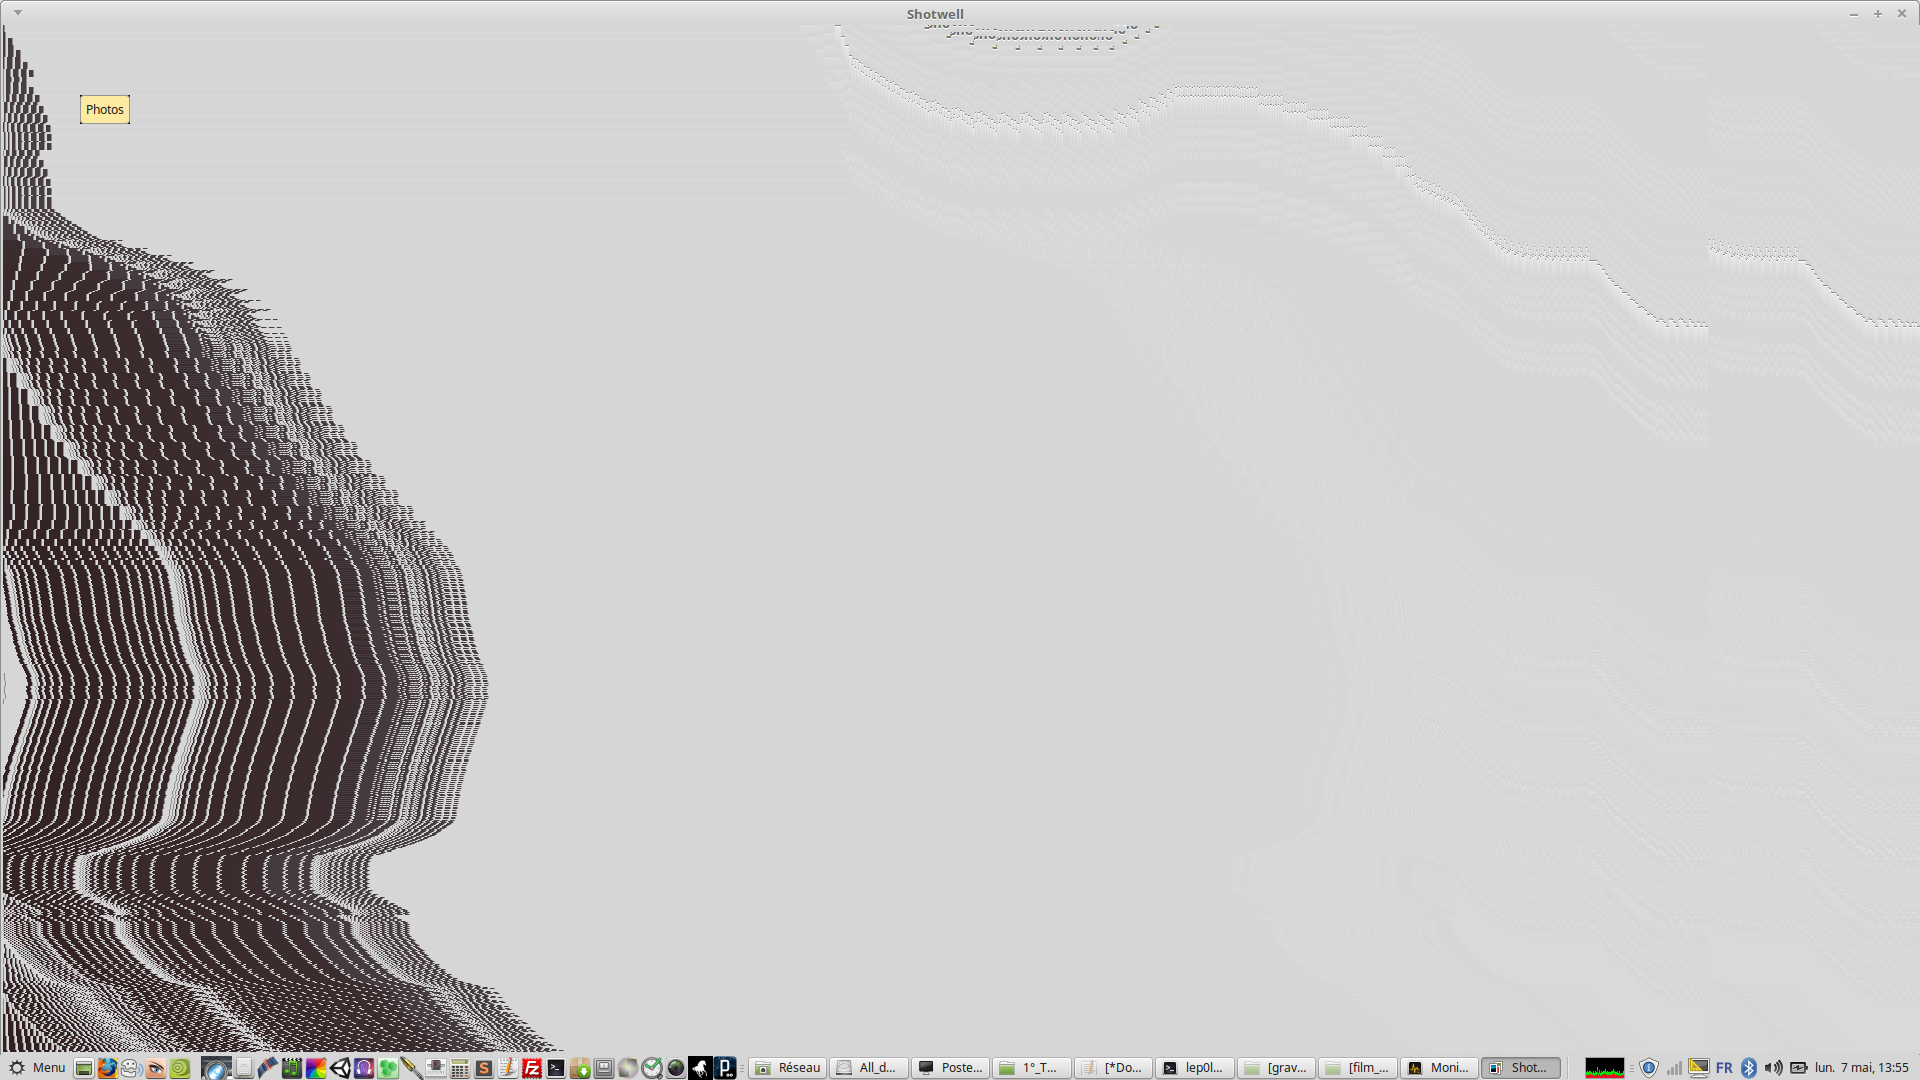Open the volume speaker tray icon

[x=1773, y=1068]
